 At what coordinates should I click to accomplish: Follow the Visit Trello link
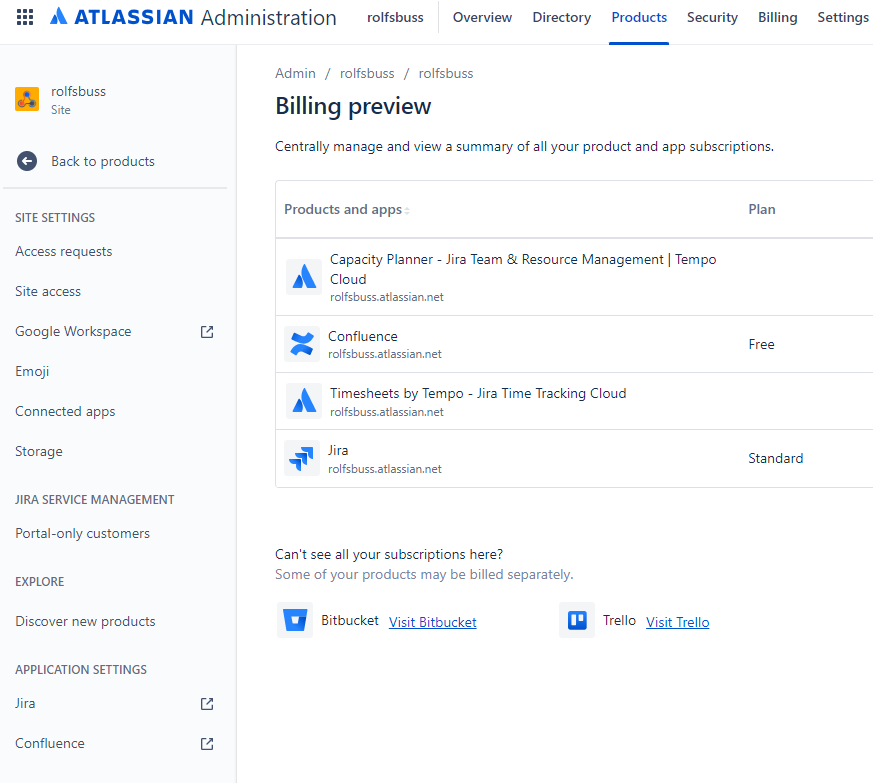[678, 623]
